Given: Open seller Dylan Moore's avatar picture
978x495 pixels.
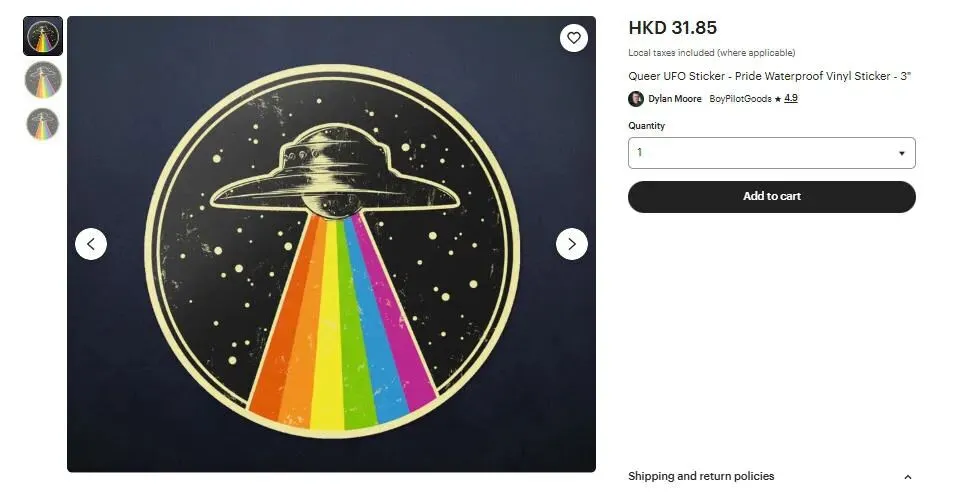Looking at the screenshot, I should (636, 99).
